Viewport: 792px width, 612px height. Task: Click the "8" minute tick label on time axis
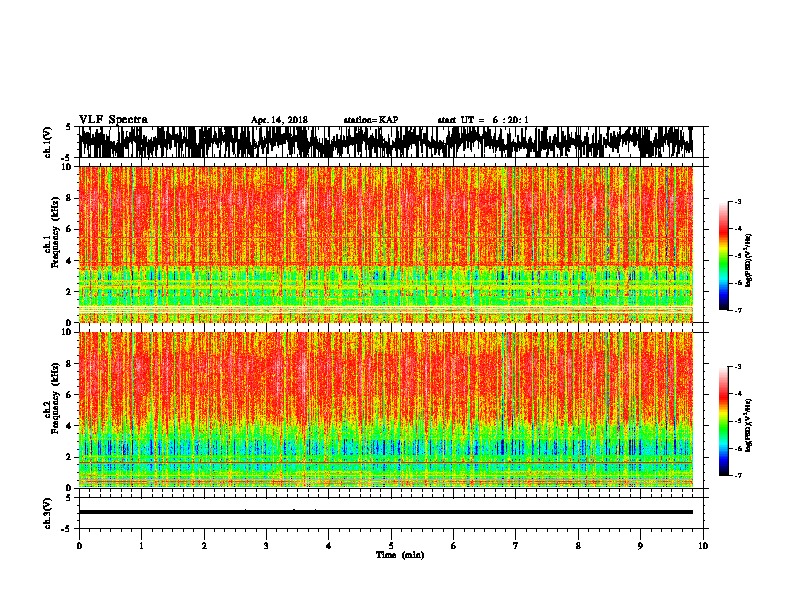[578, 545]
